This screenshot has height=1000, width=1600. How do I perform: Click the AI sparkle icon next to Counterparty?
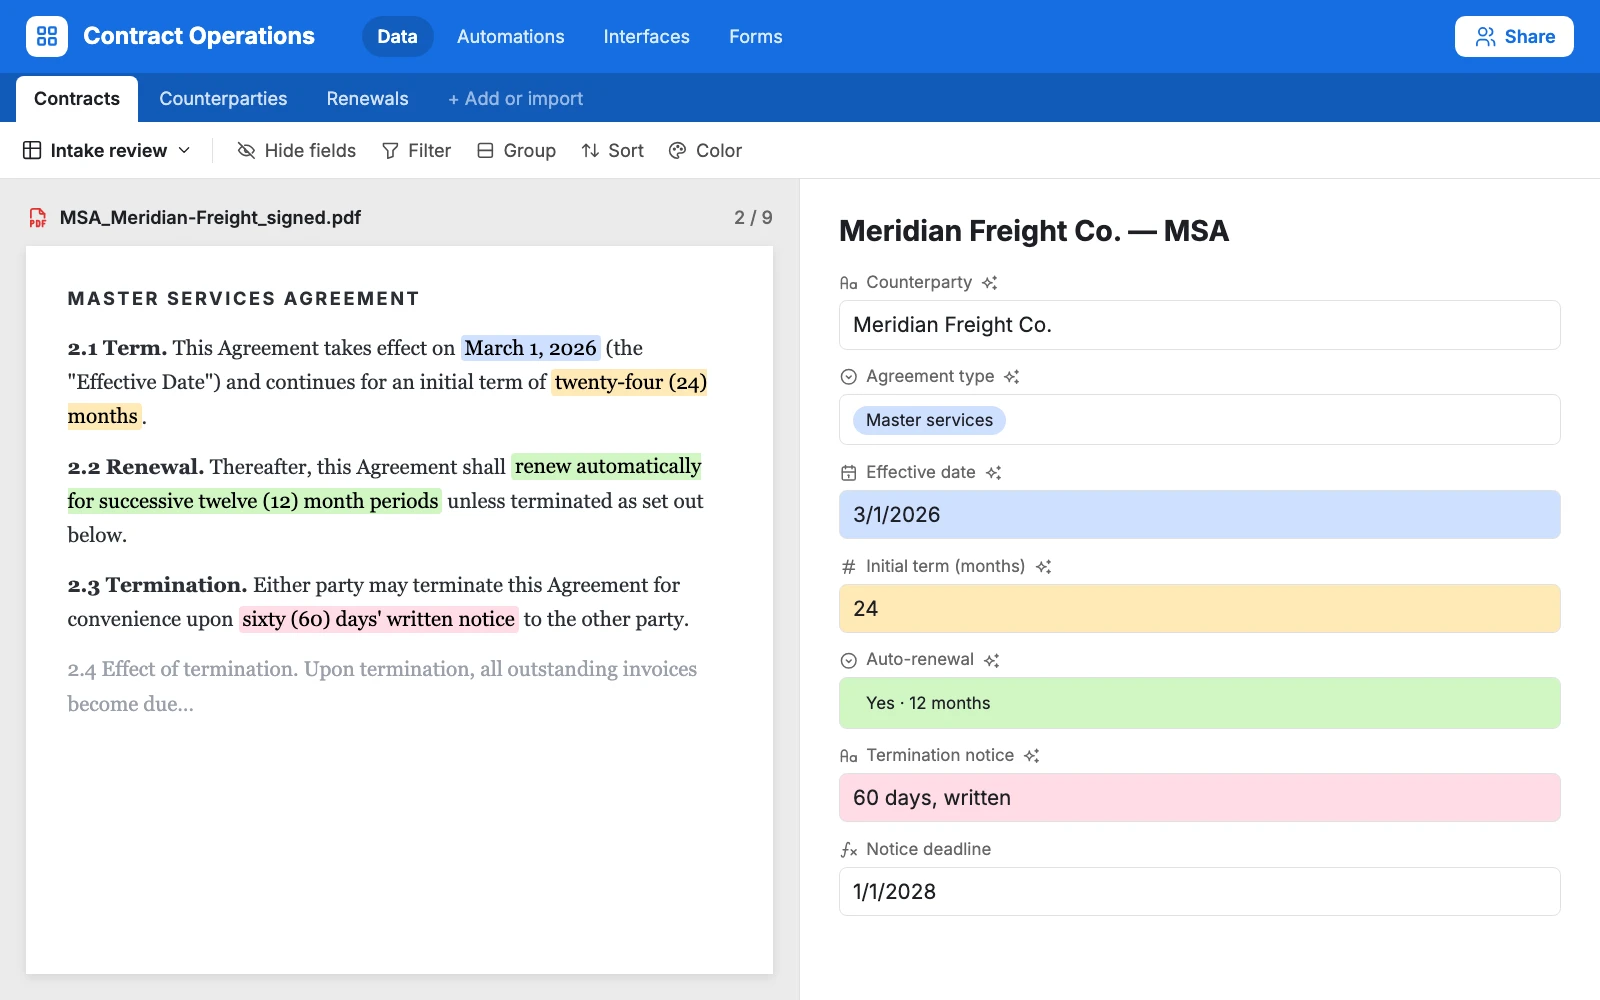pyautogui.click(x=990, y=283)
